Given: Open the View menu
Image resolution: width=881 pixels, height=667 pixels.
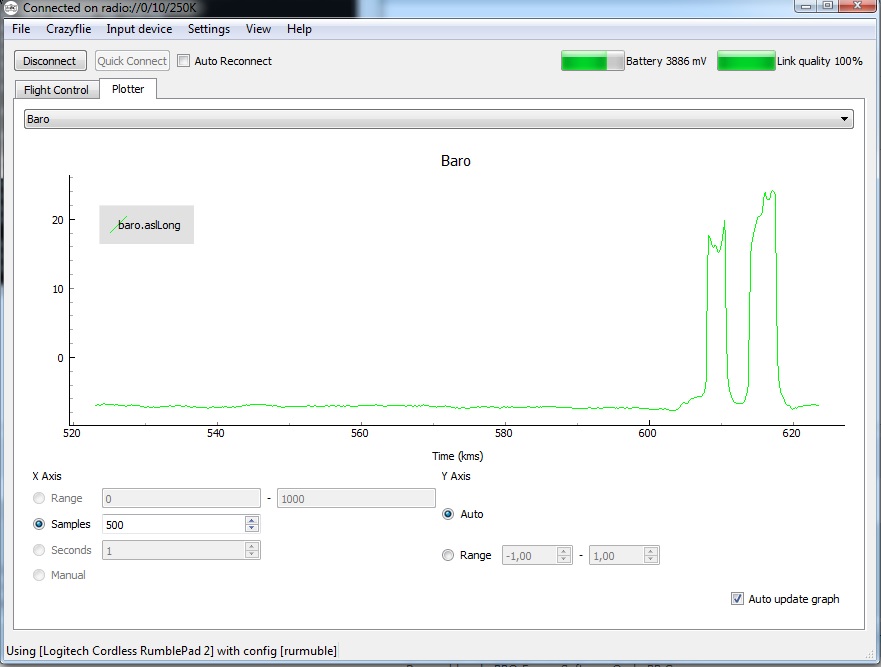Looking at the screenshot, I should [x=258, y=29].
